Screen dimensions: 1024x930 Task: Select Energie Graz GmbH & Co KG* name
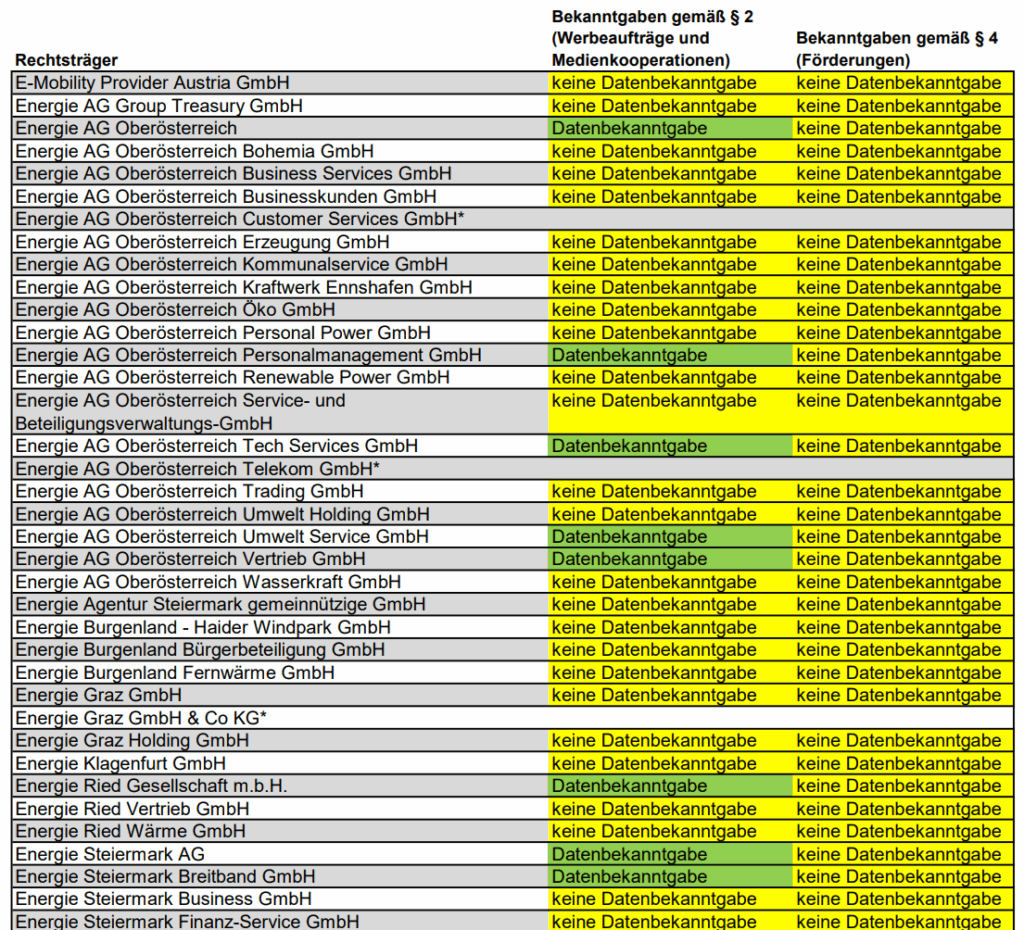141,718
